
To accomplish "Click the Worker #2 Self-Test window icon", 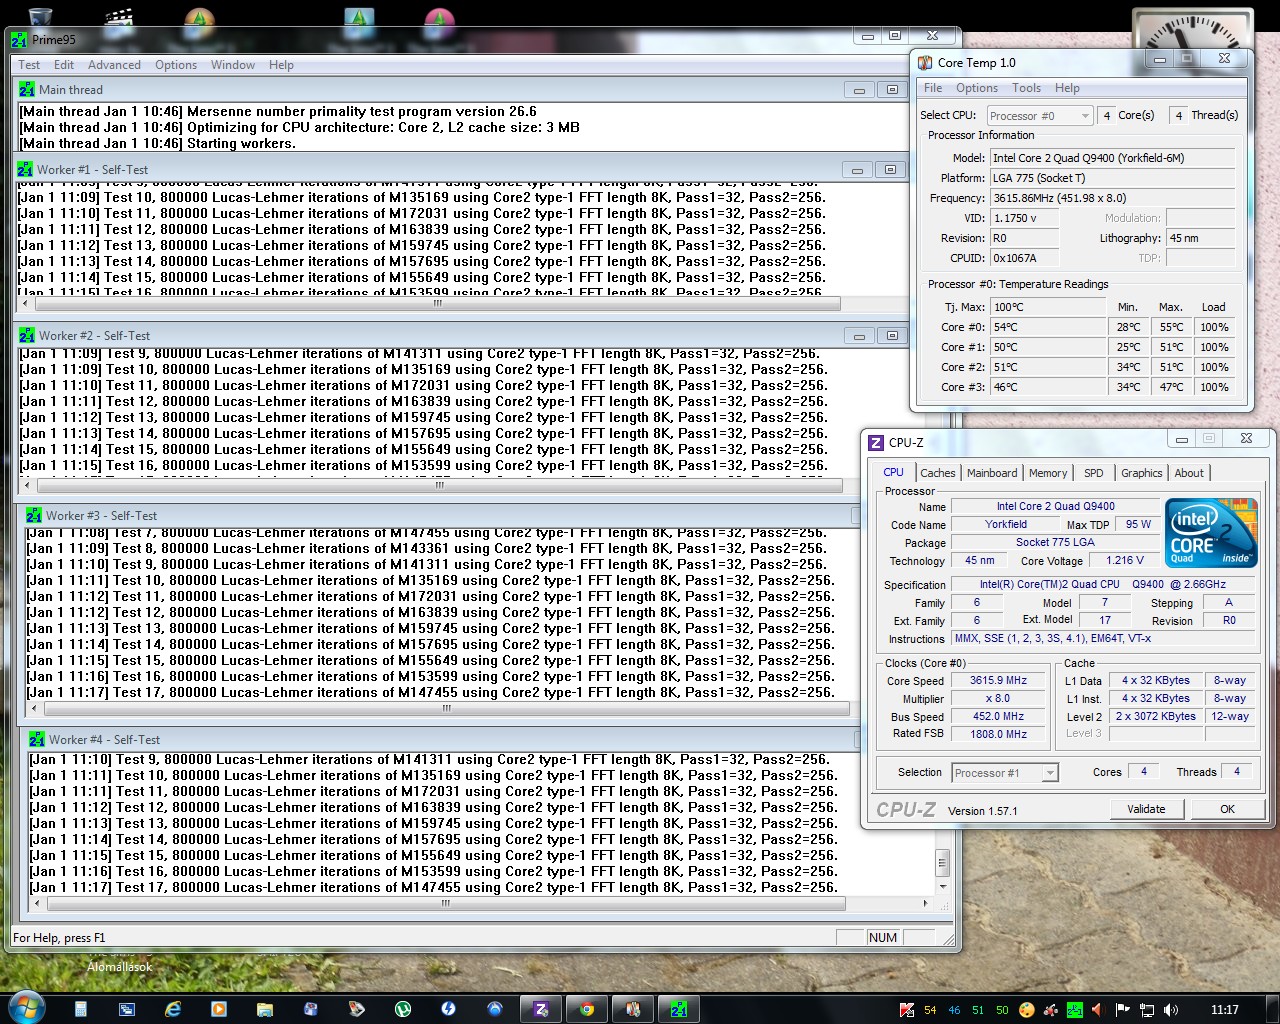I will pos(26,335).
